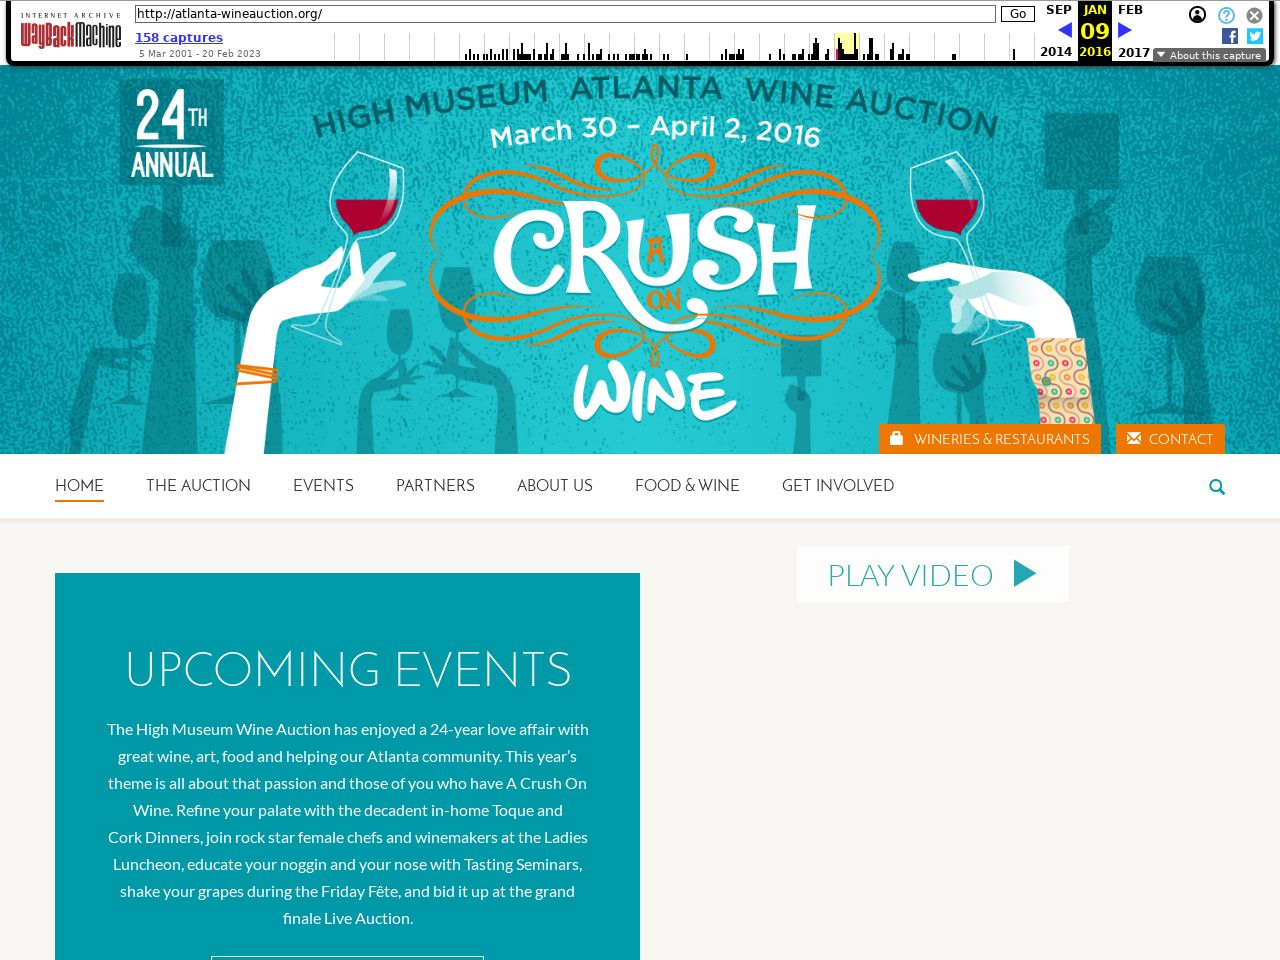Image resolution: width=1280 pixels, height=960 pixels.
Task: Click the Wineries & Restaurants button
Action: click(990, 439)
